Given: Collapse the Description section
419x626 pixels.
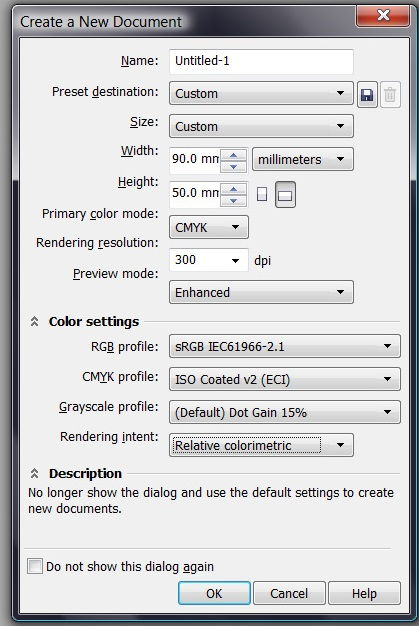Looking at the screenshot, I should click(x=34, y=473).
